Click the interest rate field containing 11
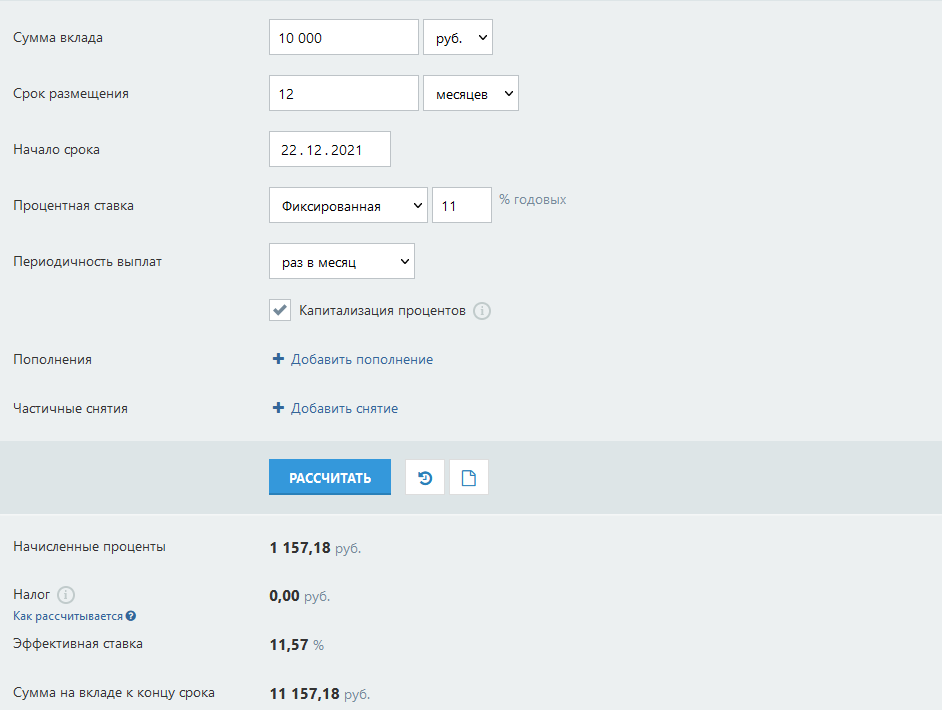942x710 pixels. click(462, 205)
